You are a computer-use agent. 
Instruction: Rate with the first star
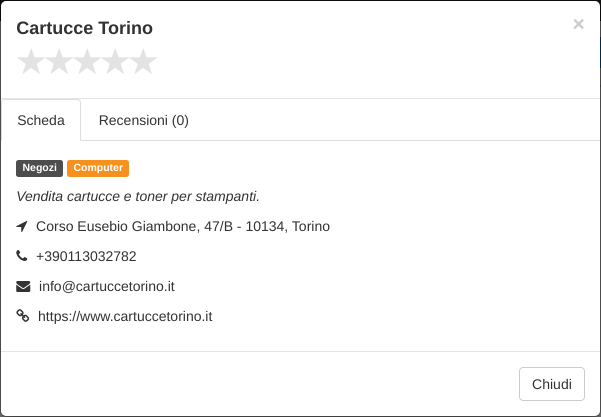click(31, 61)
